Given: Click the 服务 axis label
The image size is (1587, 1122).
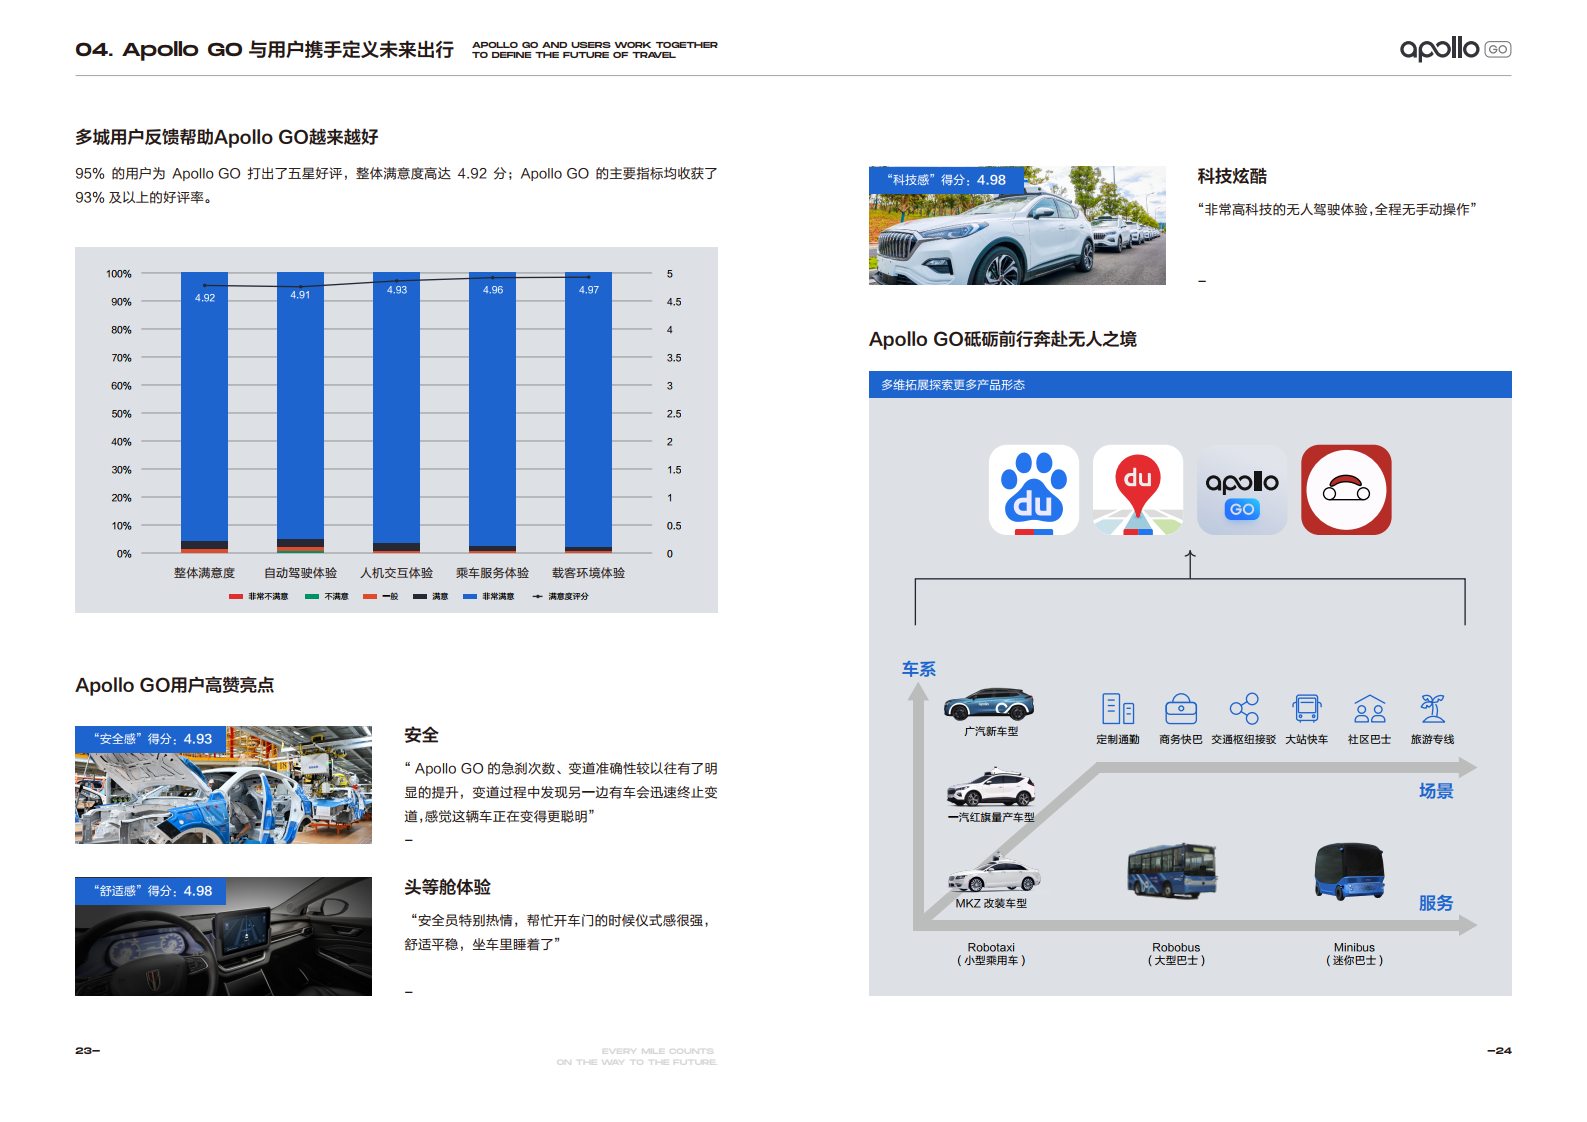Looking at the screenshot, I should tap(1436, 903).
